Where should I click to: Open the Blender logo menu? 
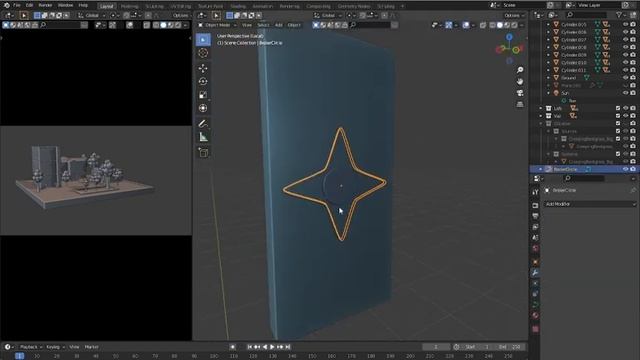6,5
